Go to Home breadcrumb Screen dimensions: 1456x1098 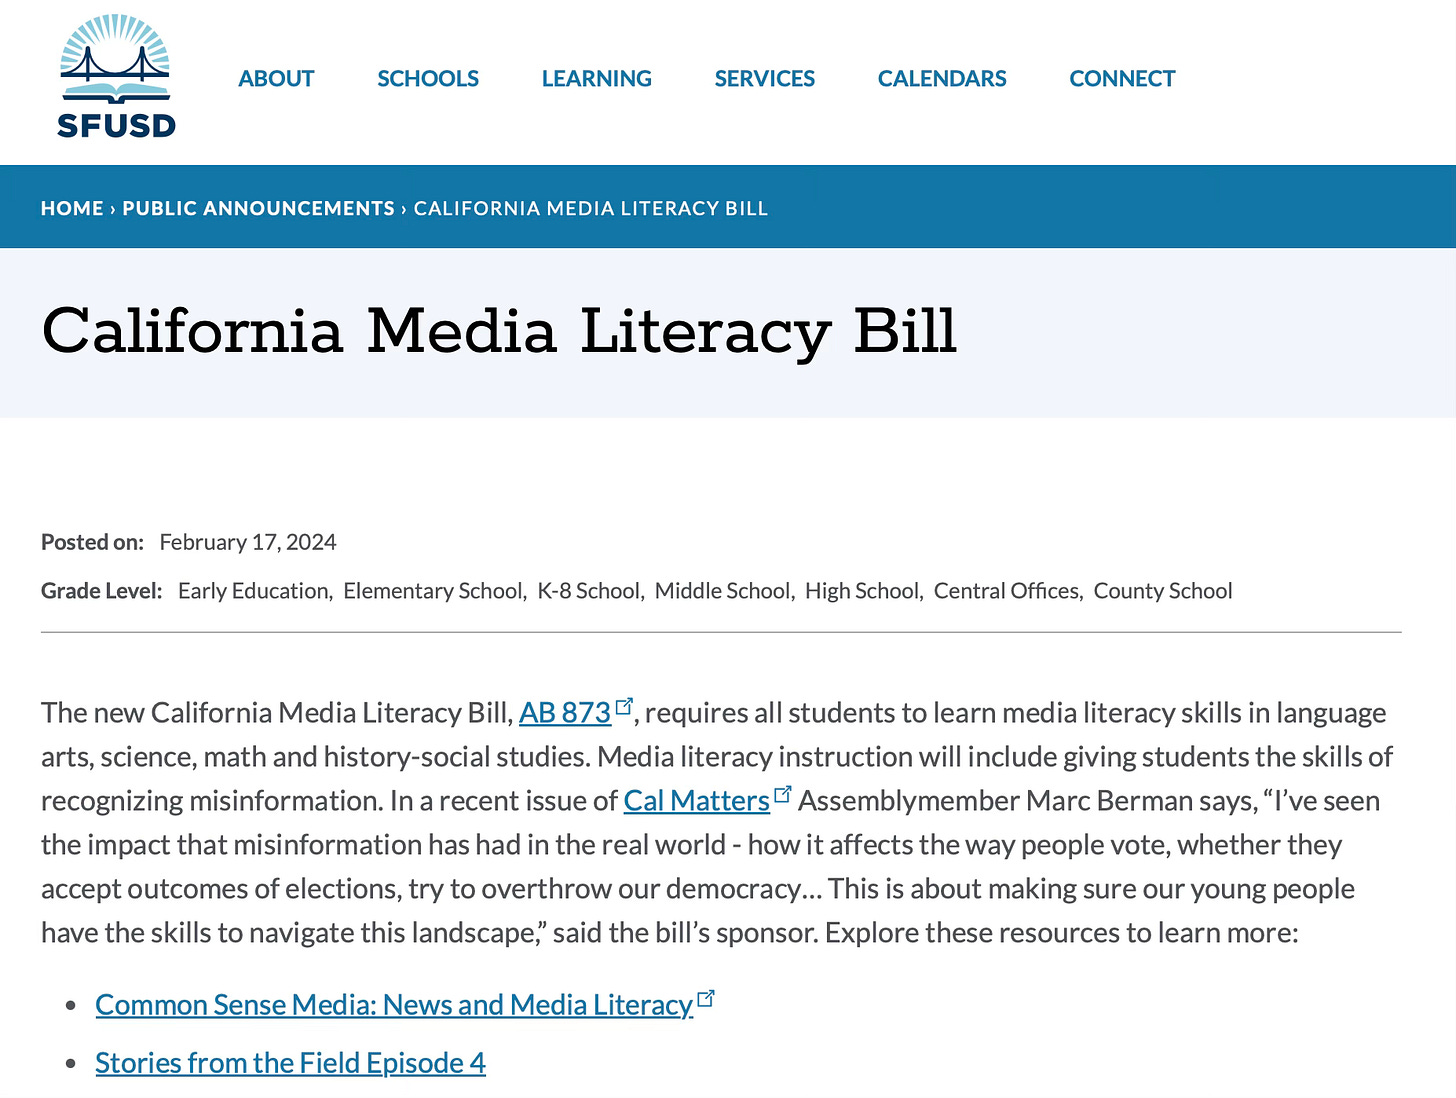coord(72,208)
